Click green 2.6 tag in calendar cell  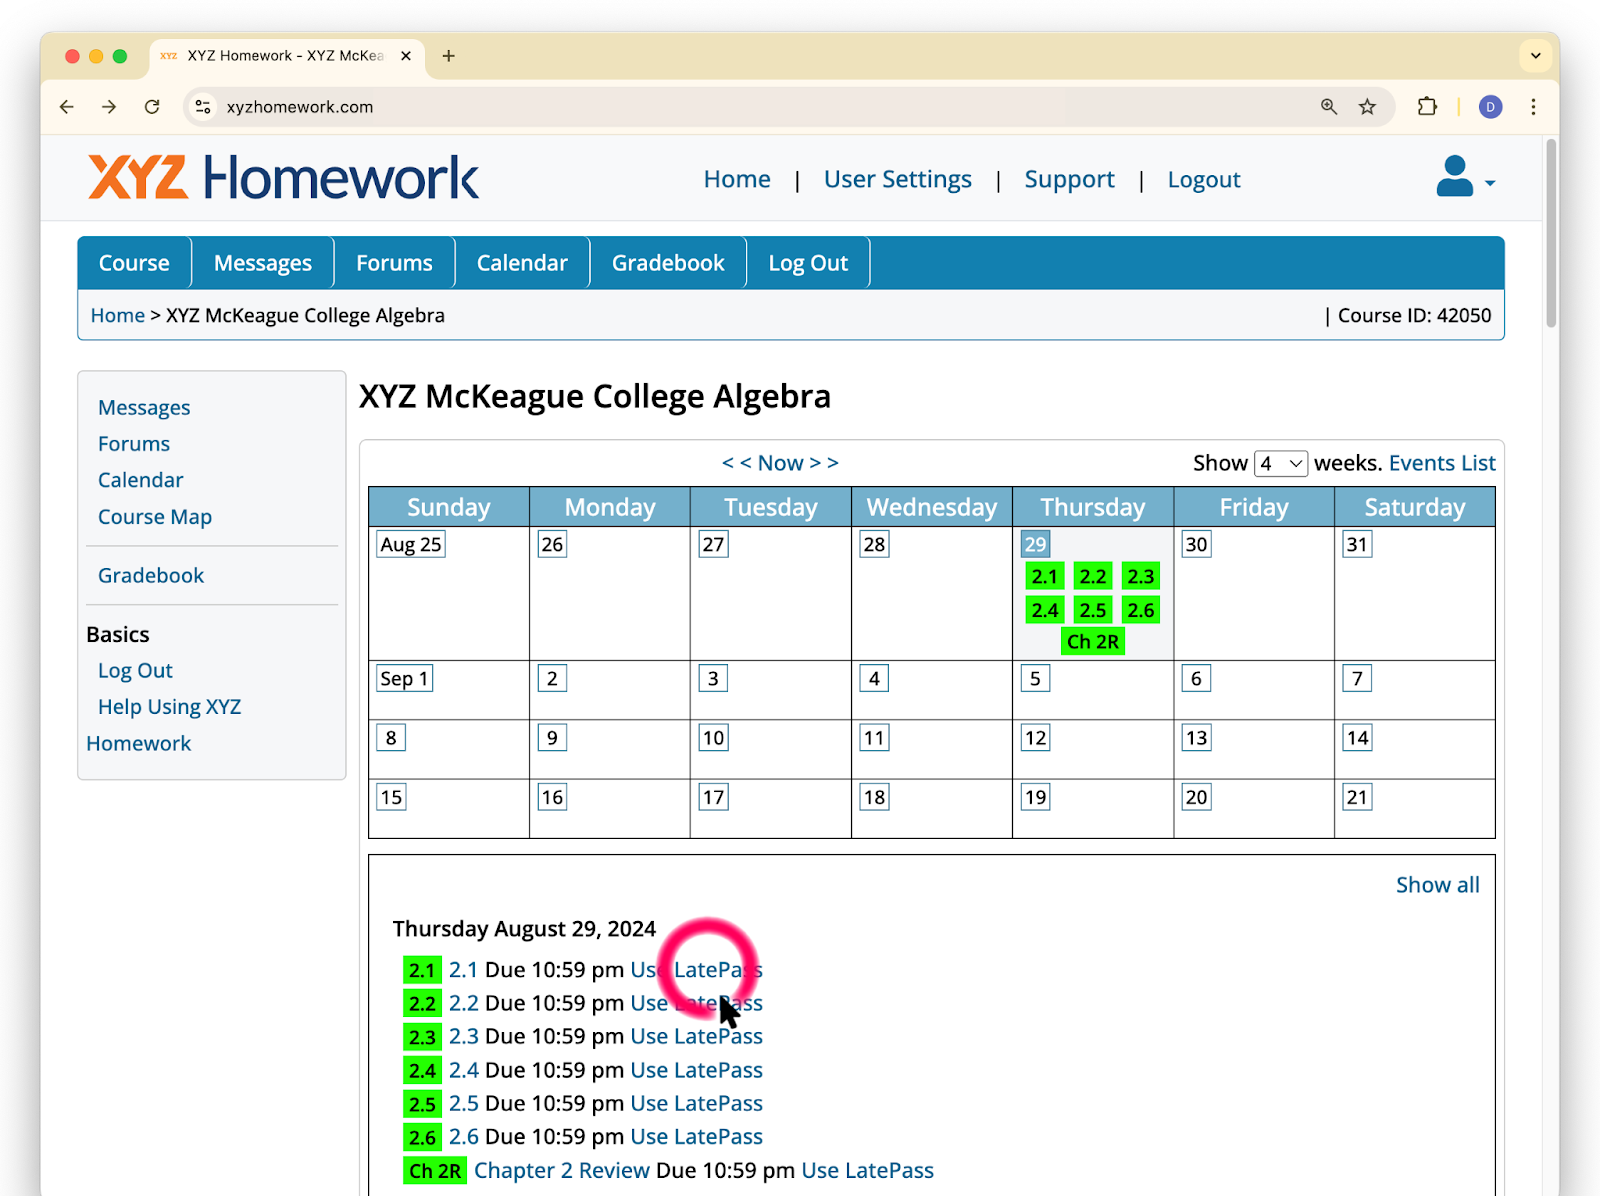click(1141, 610)
